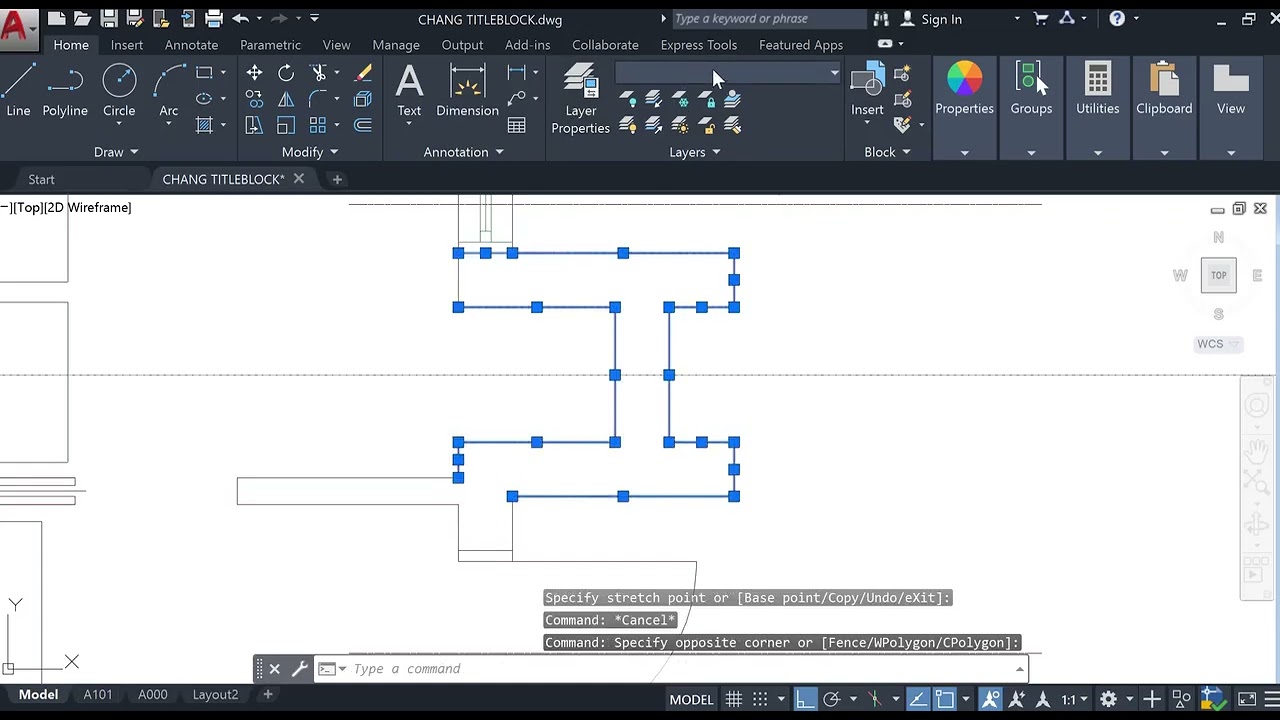Toggle annotation objects visibility in status bar
The image size is (1280, 720).
point(991,699)
